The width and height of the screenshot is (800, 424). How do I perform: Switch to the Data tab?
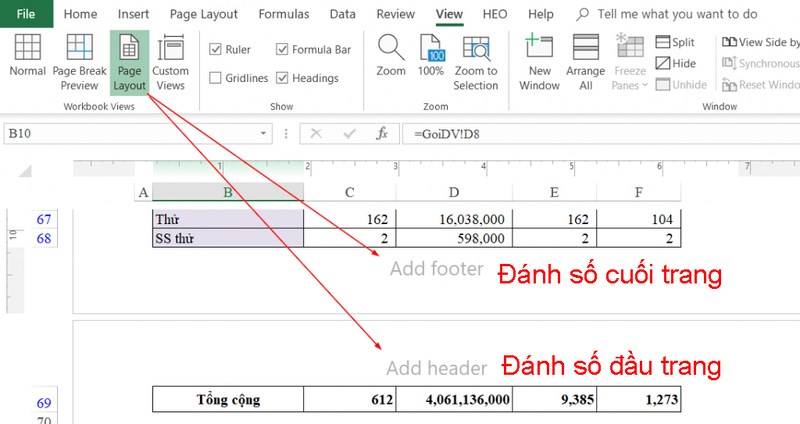342,14
